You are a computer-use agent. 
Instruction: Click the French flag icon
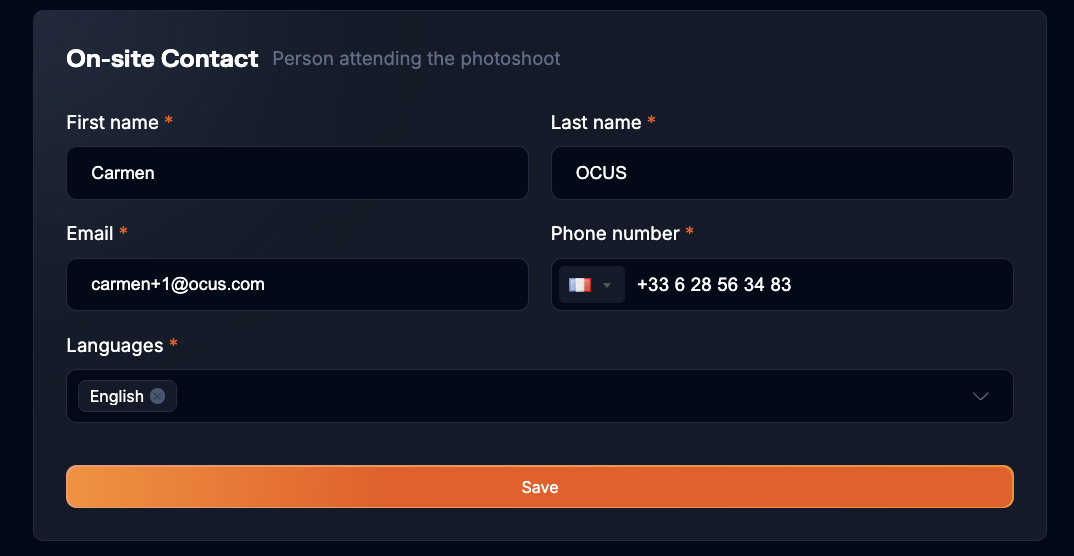coord(580,285)
